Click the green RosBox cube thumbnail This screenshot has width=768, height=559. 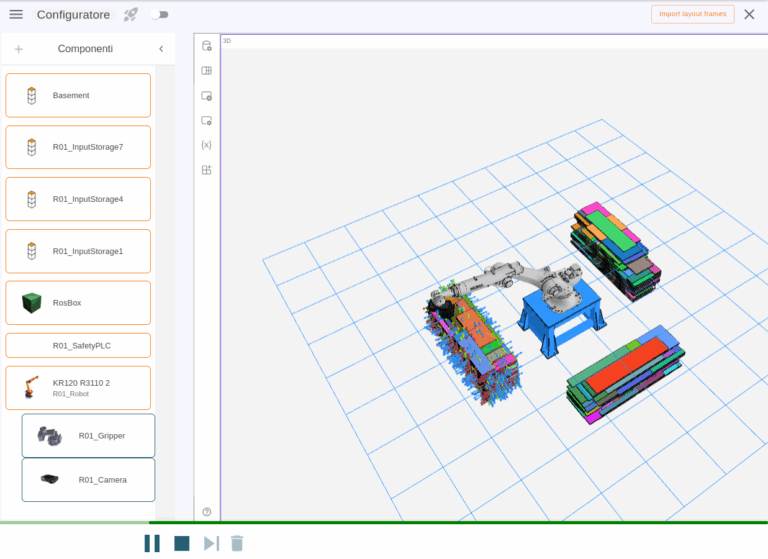click(32, 303)
